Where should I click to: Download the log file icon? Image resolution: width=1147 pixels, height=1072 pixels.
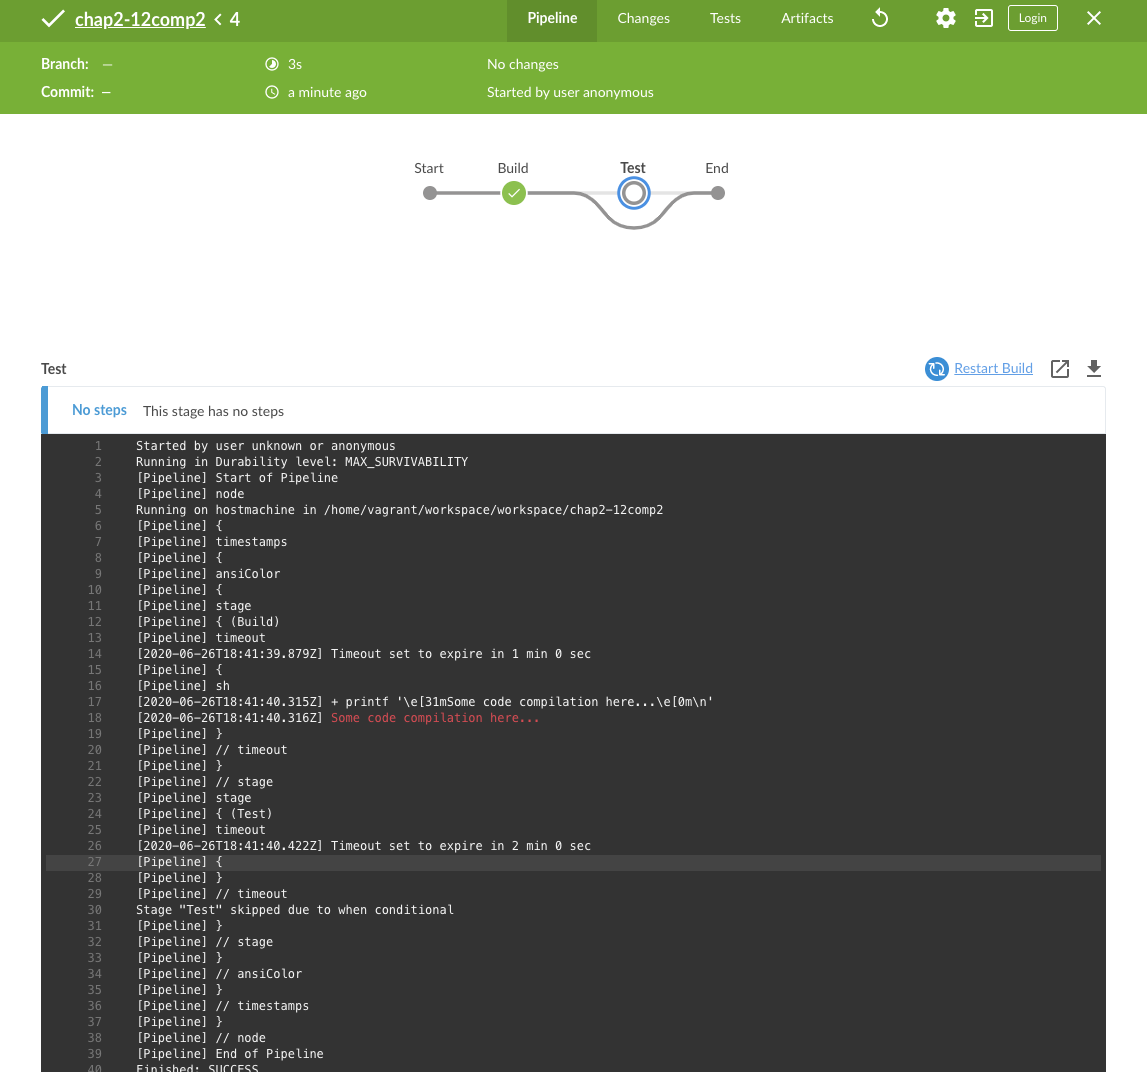1094,369
